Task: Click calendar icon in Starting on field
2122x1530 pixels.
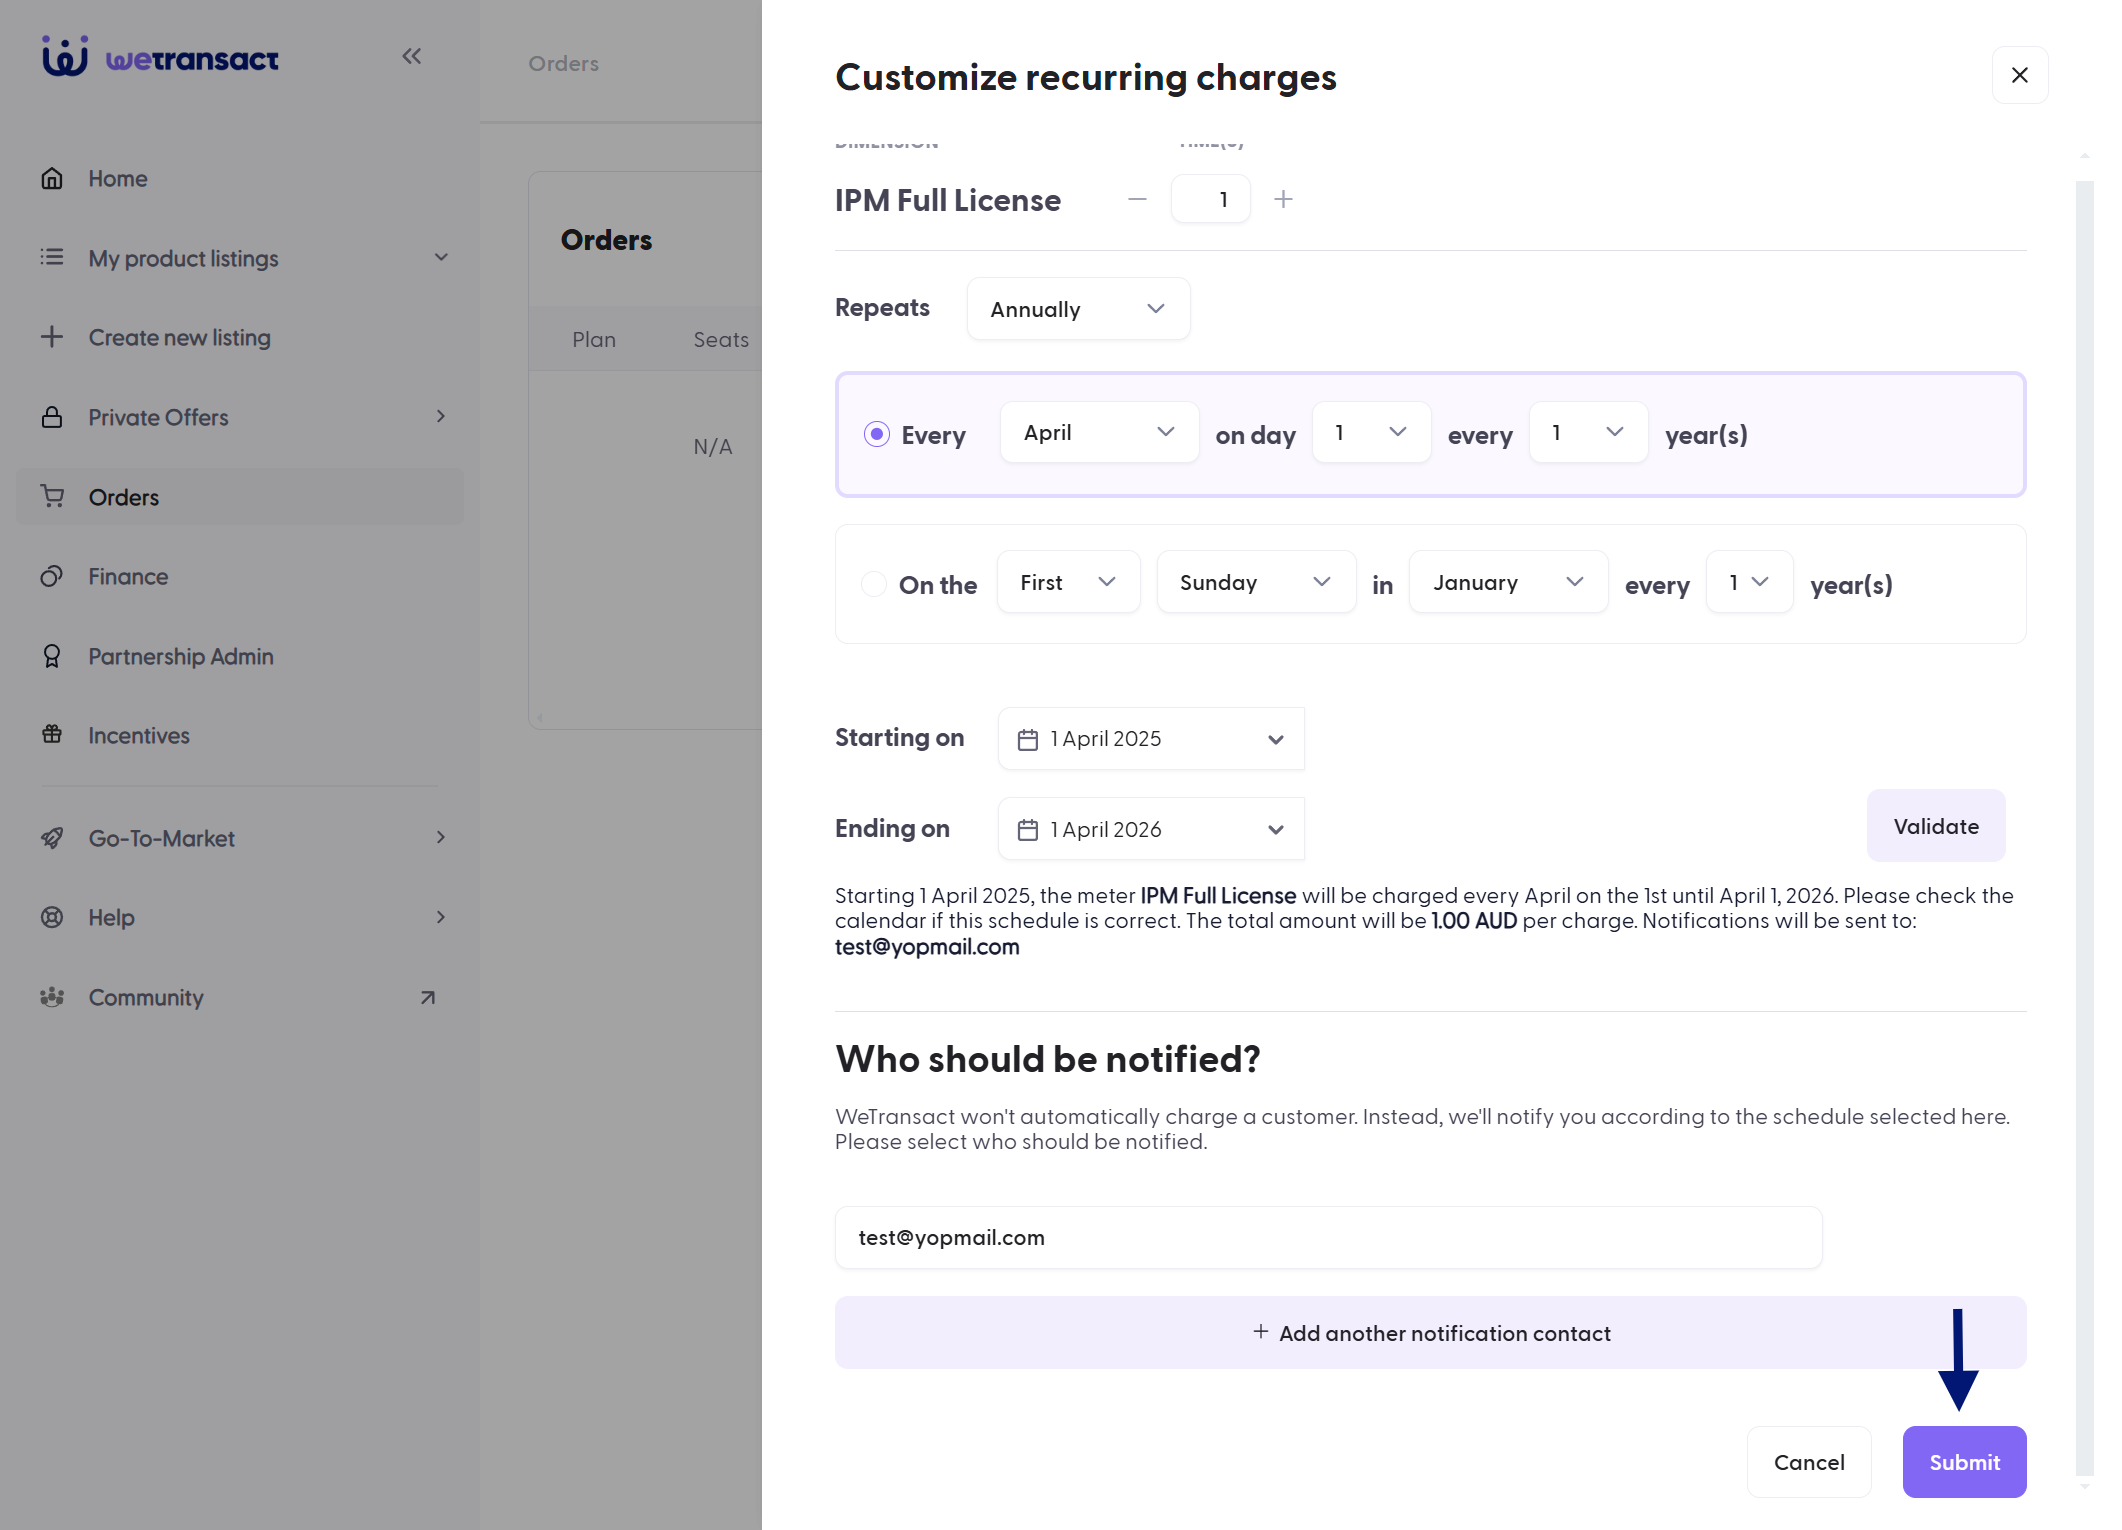Action: coord(1028,740)
